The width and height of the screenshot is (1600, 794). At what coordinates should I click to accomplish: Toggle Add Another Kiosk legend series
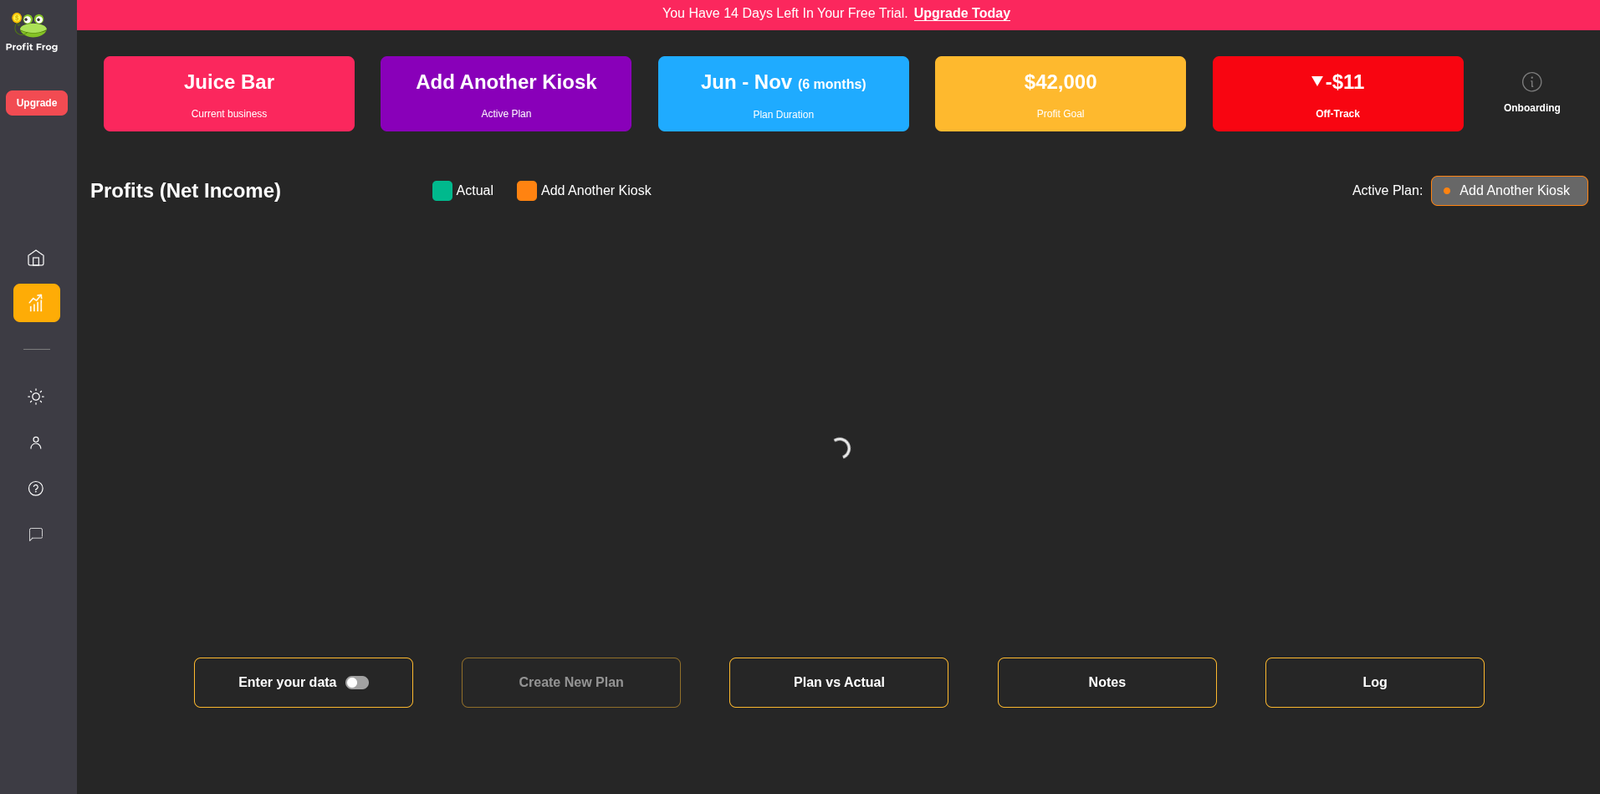[595, 191]
